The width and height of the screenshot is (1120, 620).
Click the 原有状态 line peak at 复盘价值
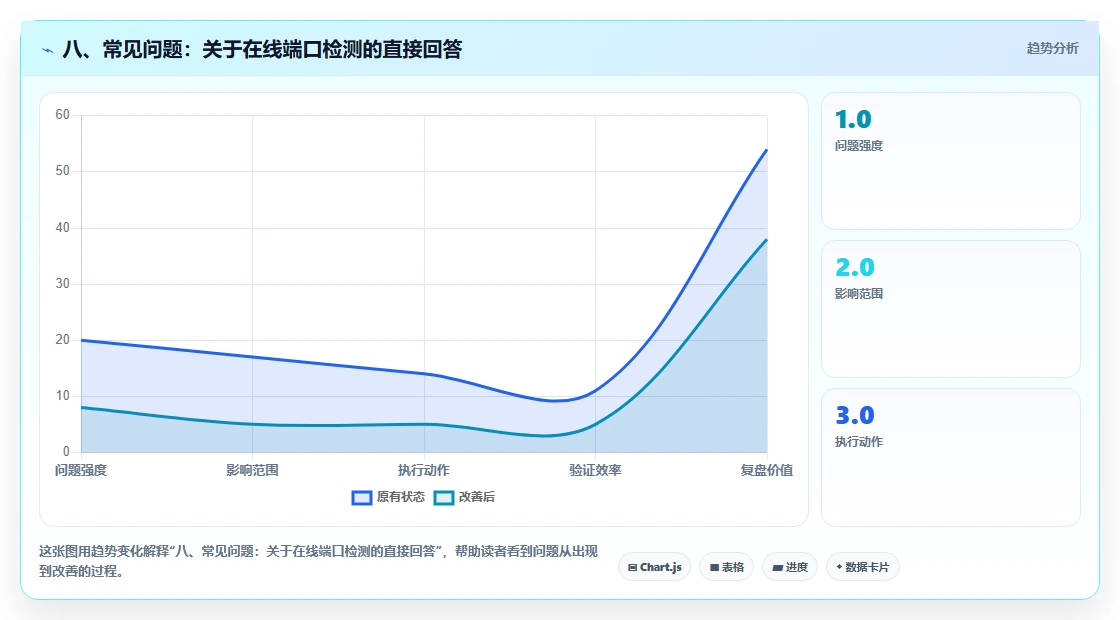click(x=766, y=149)
